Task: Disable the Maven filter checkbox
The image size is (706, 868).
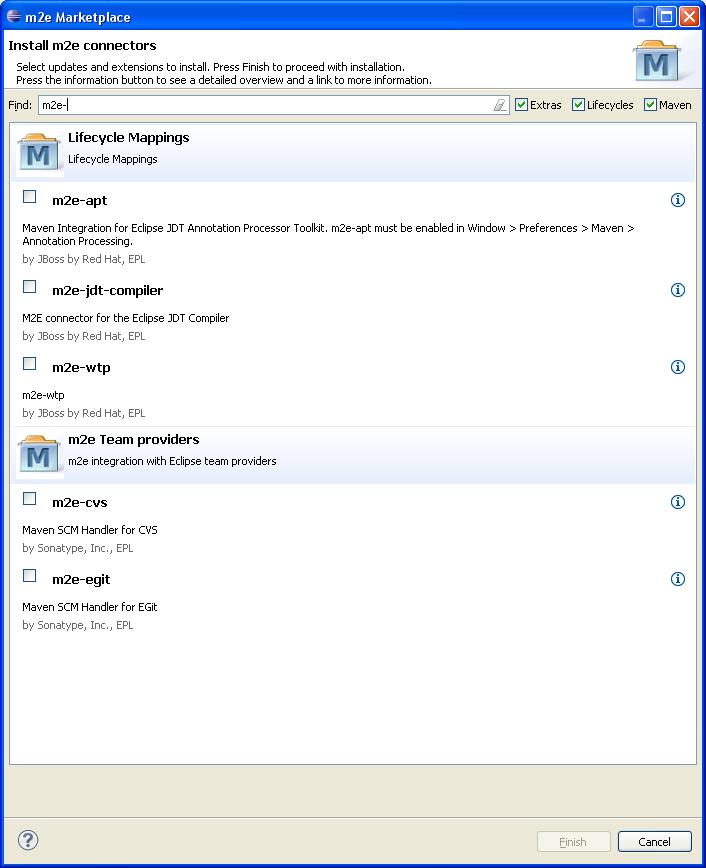Action: click(650, 105)
